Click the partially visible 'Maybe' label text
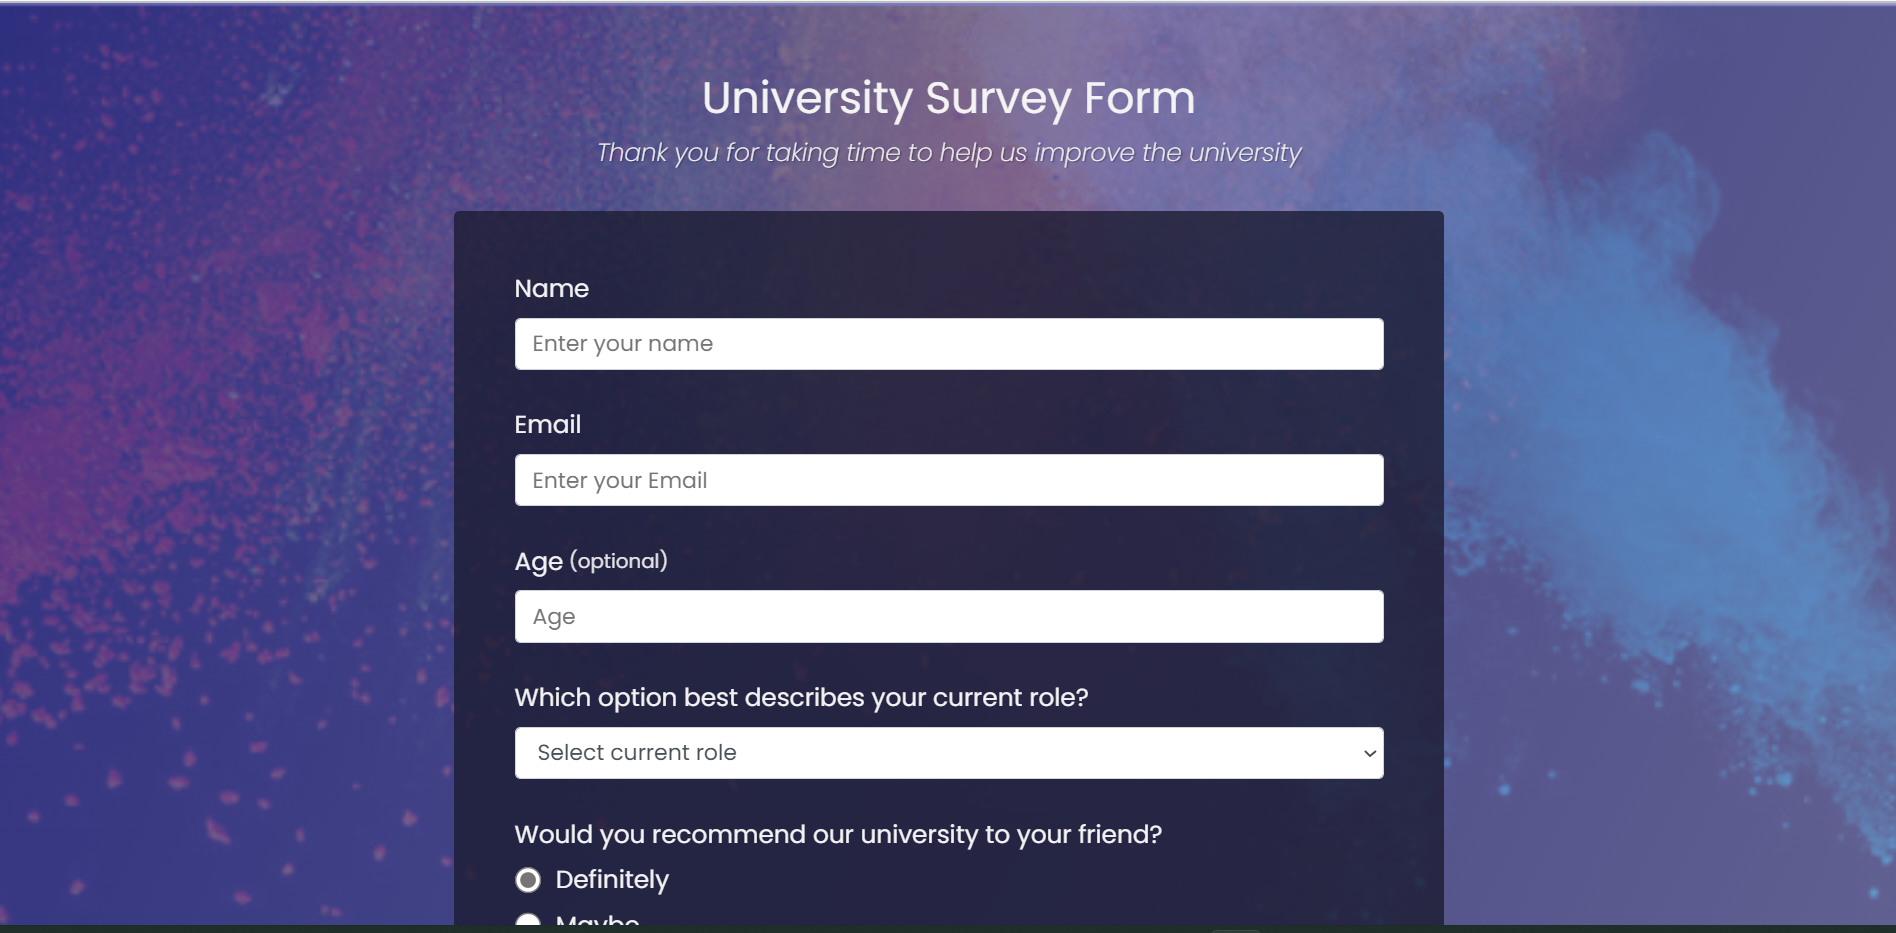1896x933 pixels. pyautogui.click(x=598, y=920)
